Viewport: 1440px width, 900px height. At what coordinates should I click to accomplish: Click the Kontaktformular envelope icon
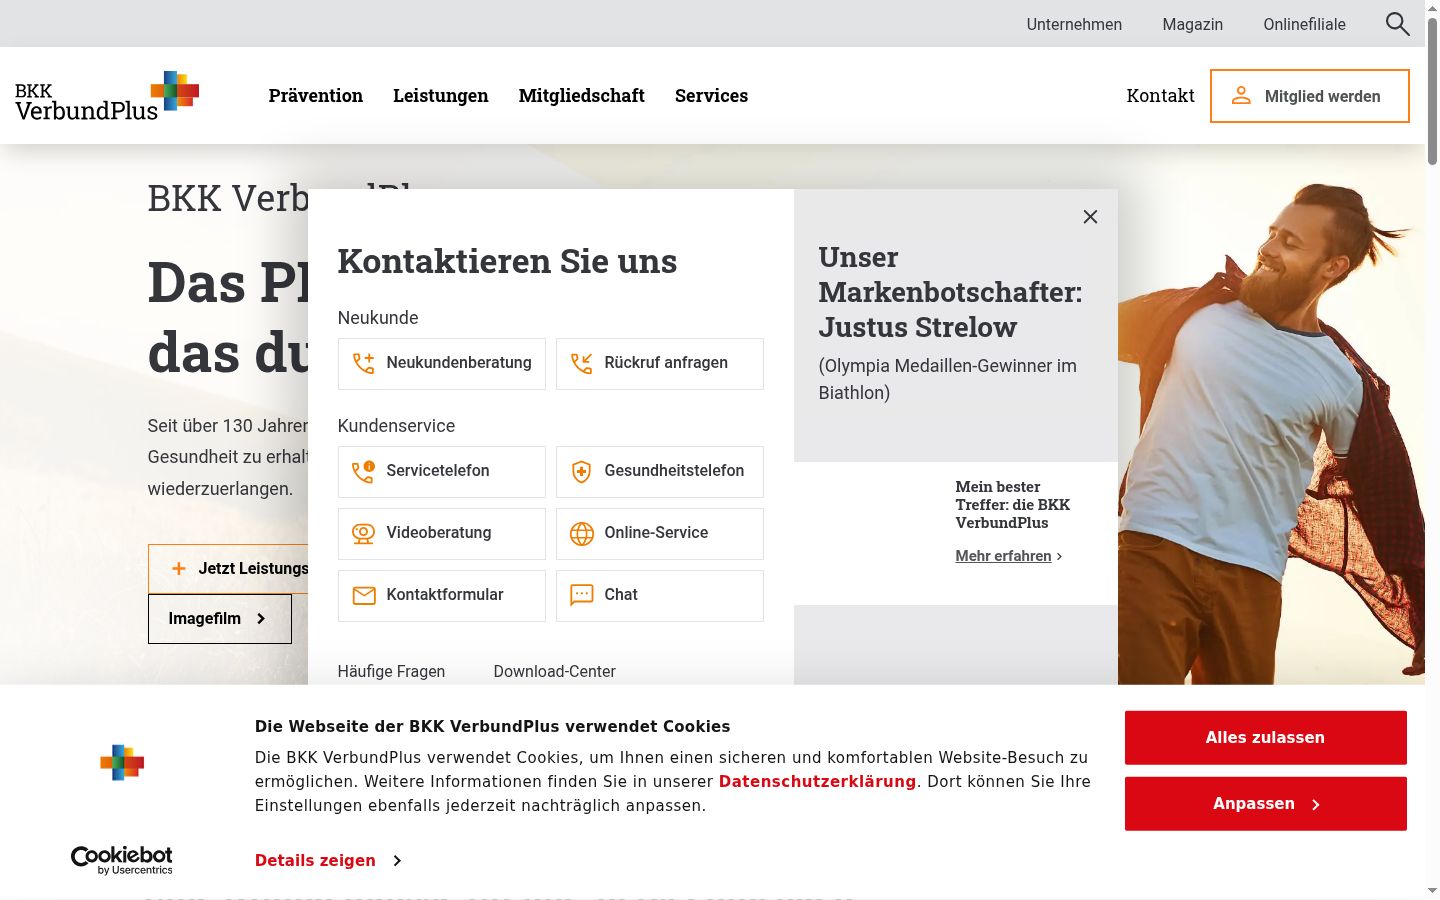[363, 596]
